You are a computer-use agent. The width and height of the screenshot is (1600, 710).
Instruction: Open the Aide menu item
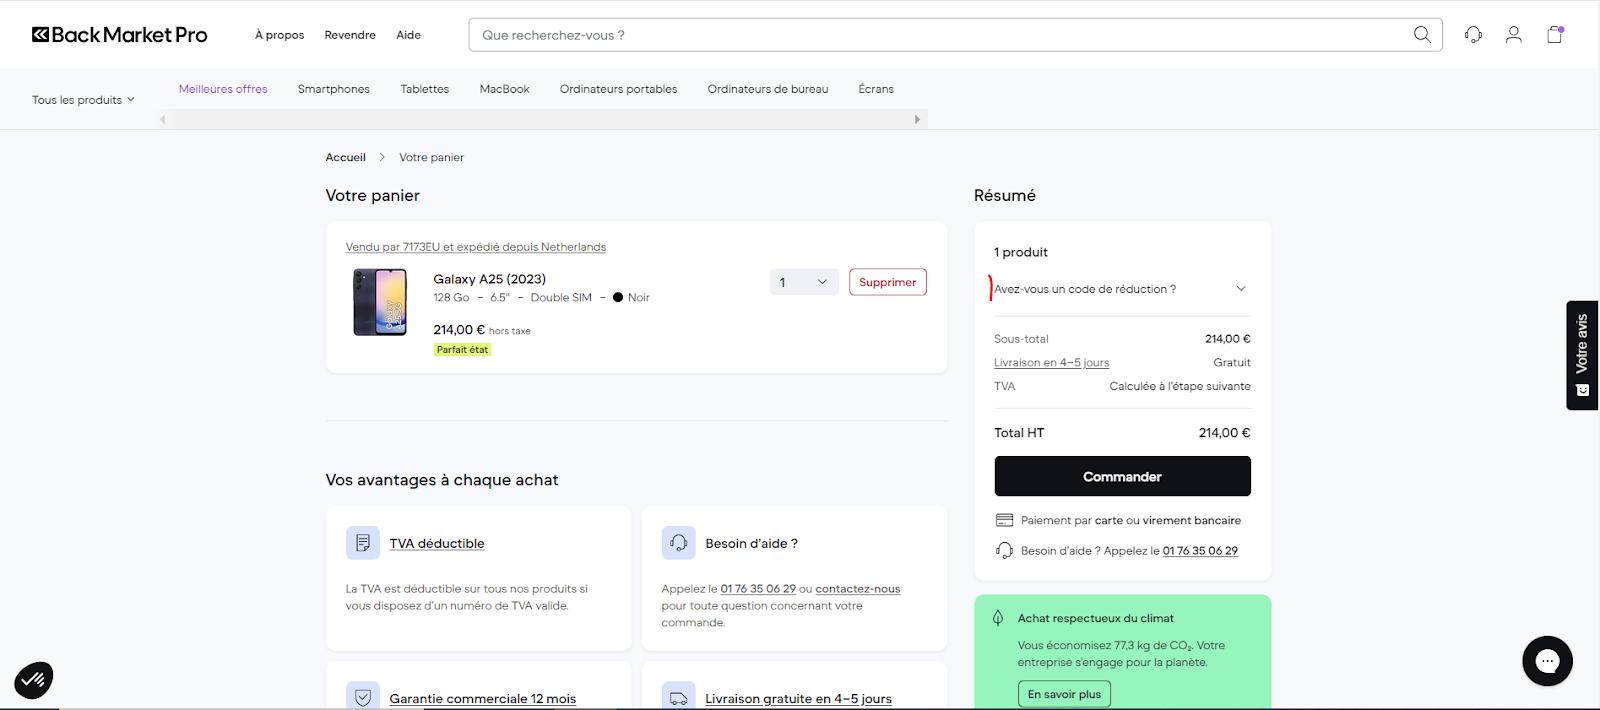tap(408, 35)
